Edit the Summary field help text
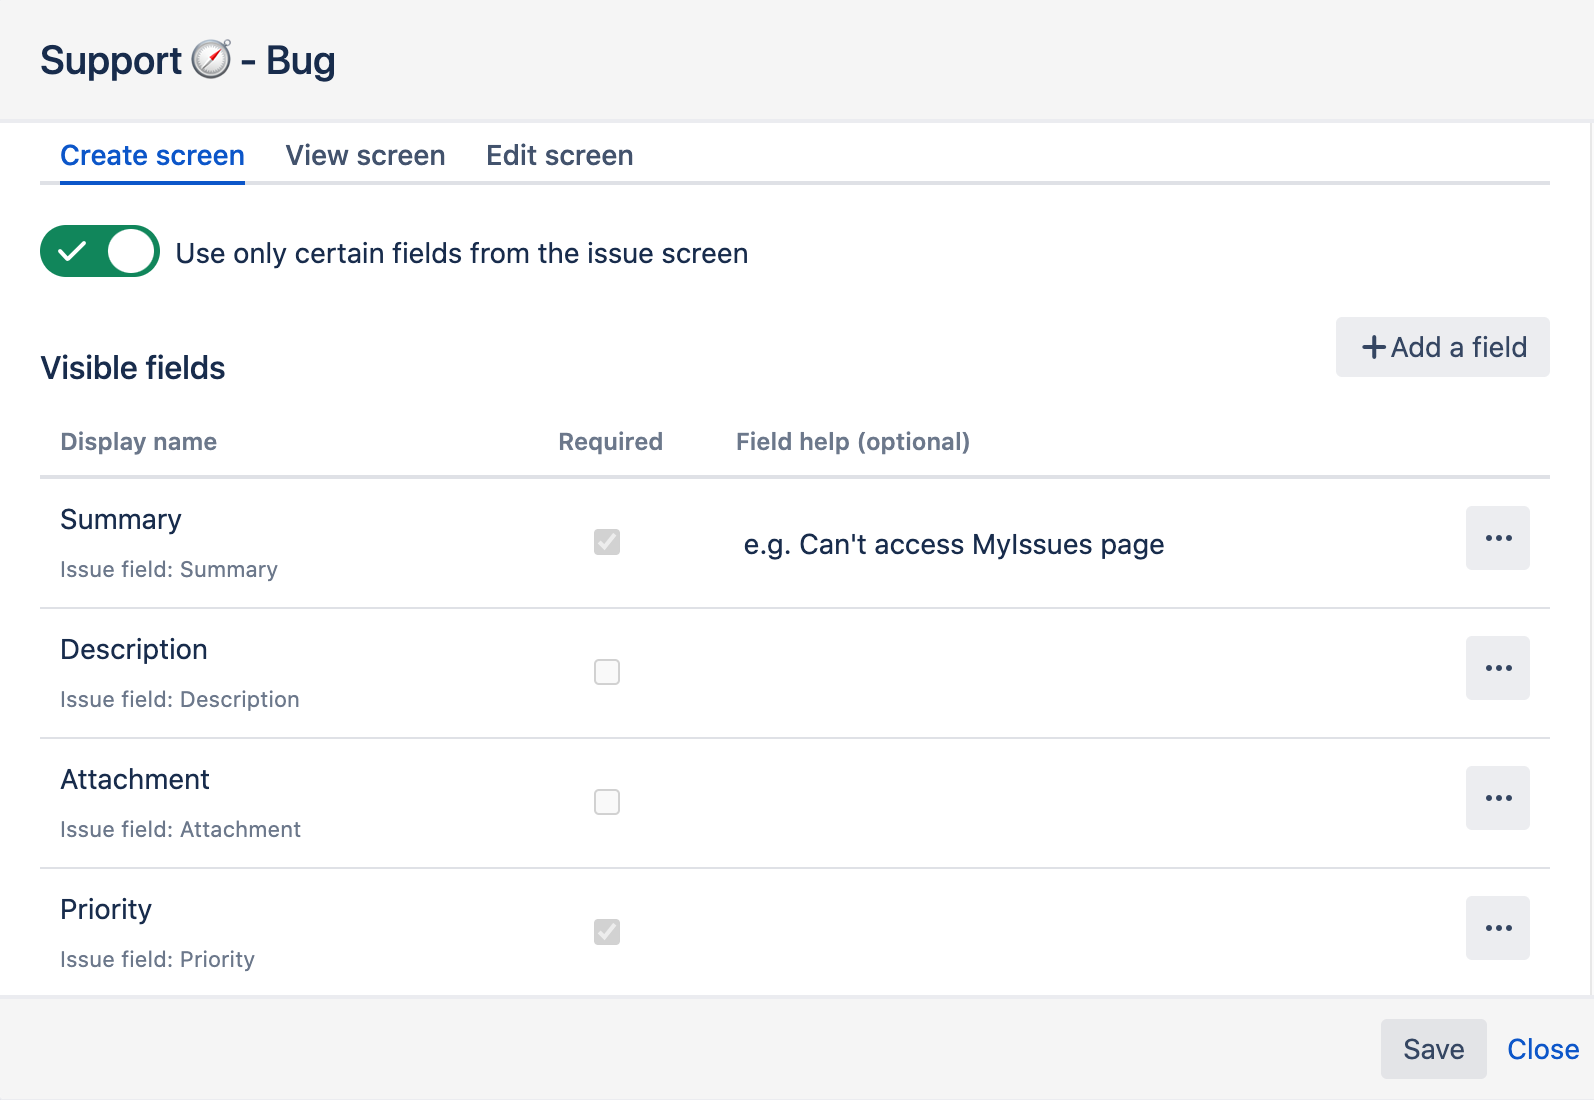1594x1100 pixels. coord(953,545)
